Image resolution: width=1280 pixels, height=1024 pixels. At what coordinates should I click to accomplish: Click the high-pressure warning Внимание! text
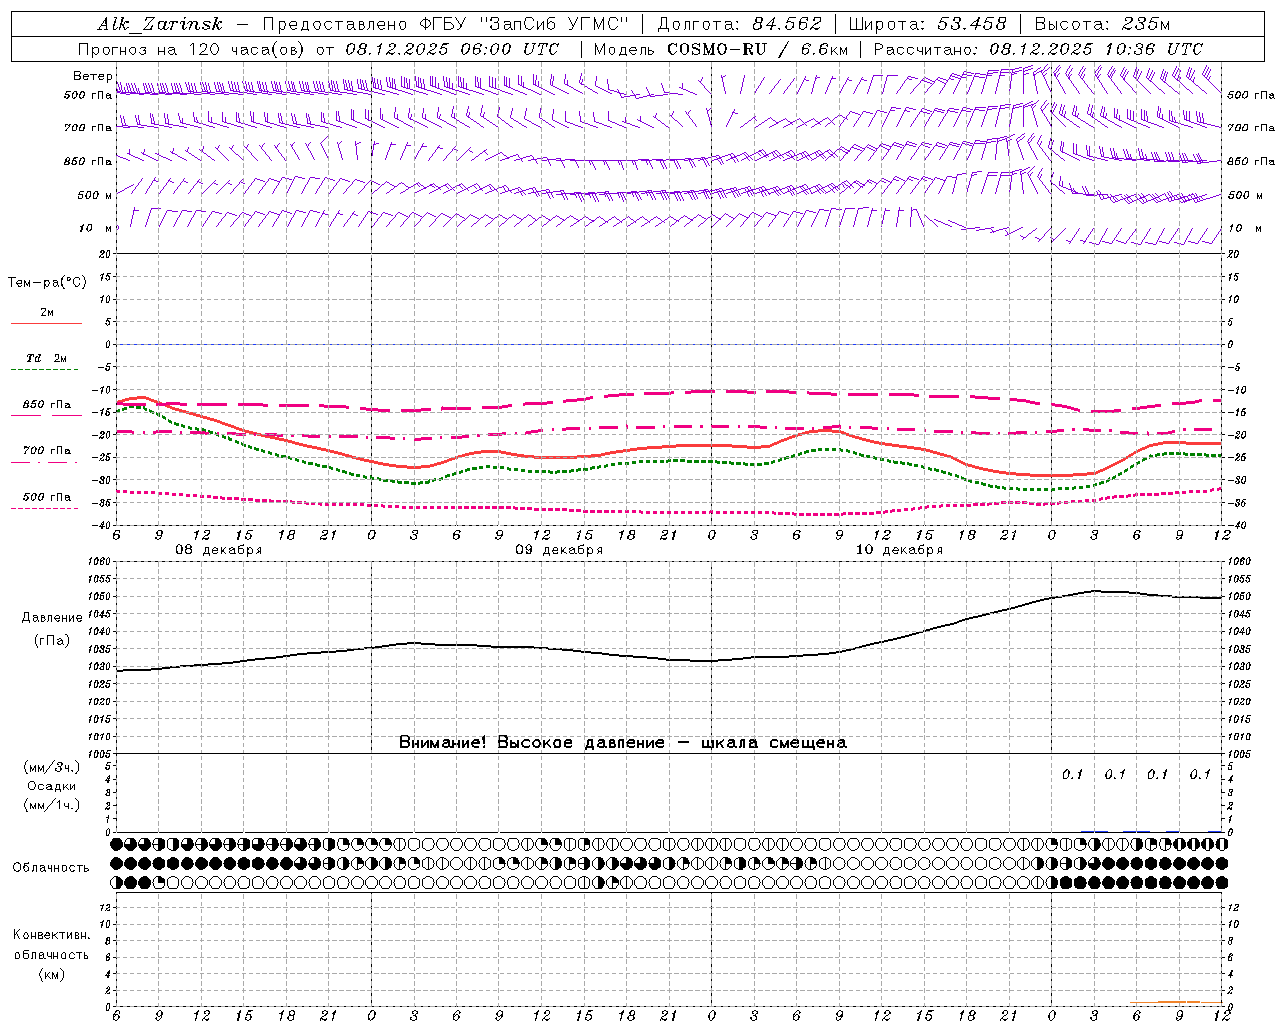pyautogui.click(x=623, y=743)
